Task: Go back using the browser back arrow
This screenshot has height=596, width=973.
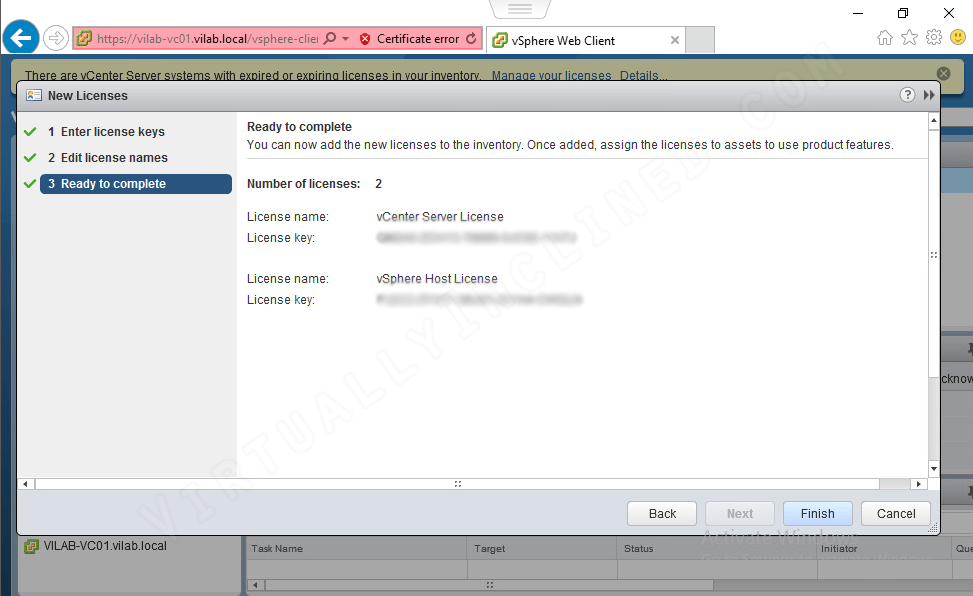Action: click(x=21, y=38)
